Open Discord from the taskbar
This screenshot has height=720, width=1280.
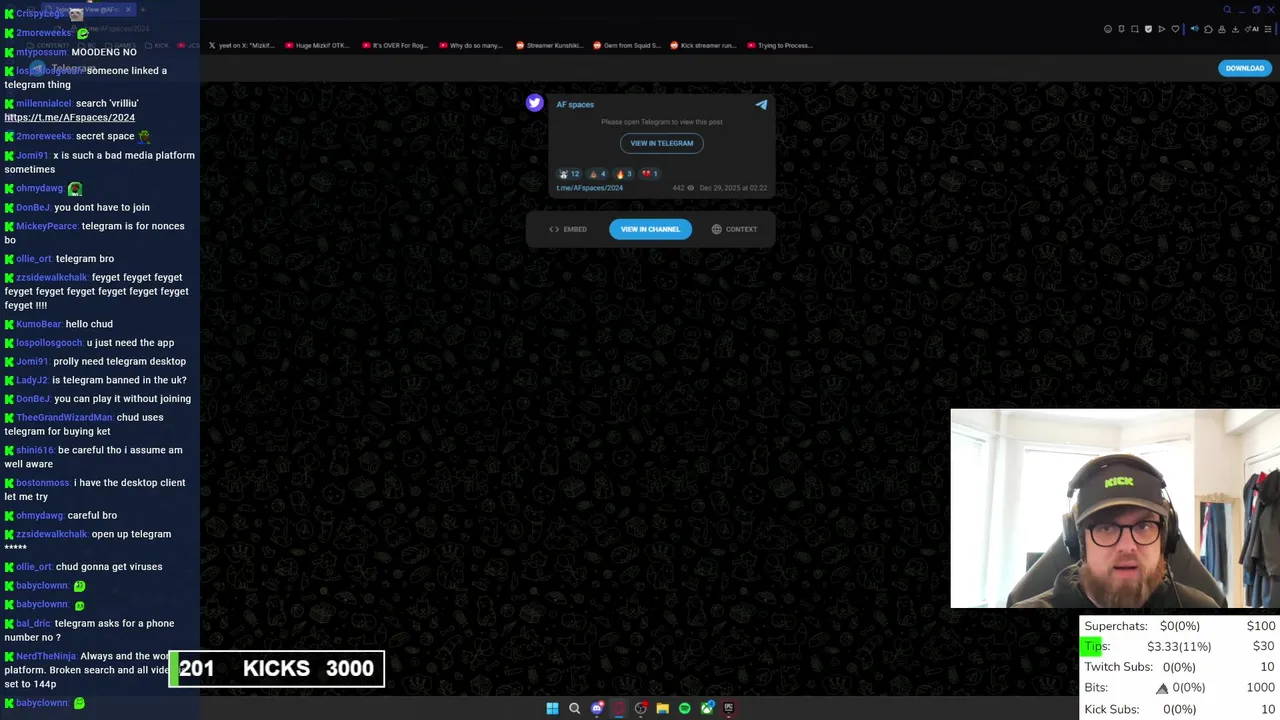pyautogui.click(x=597, y=708)
